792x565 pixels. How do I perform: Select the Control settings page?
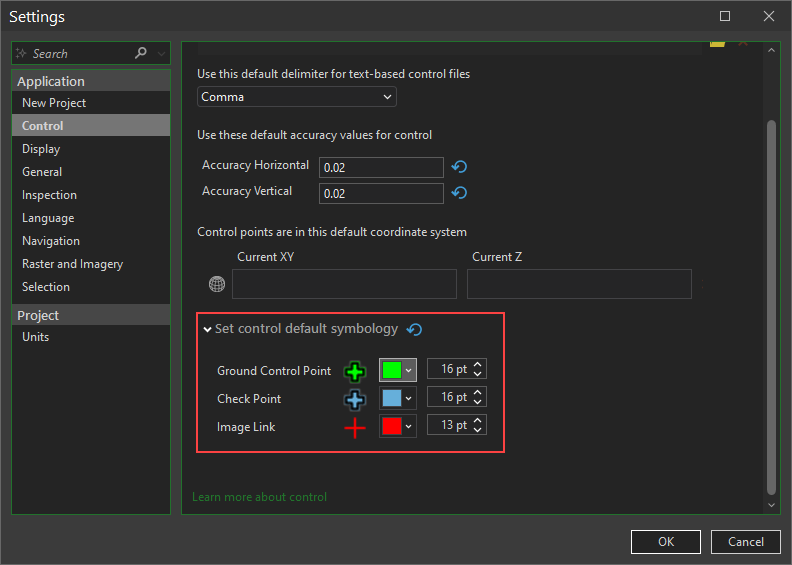coord(91,125)
